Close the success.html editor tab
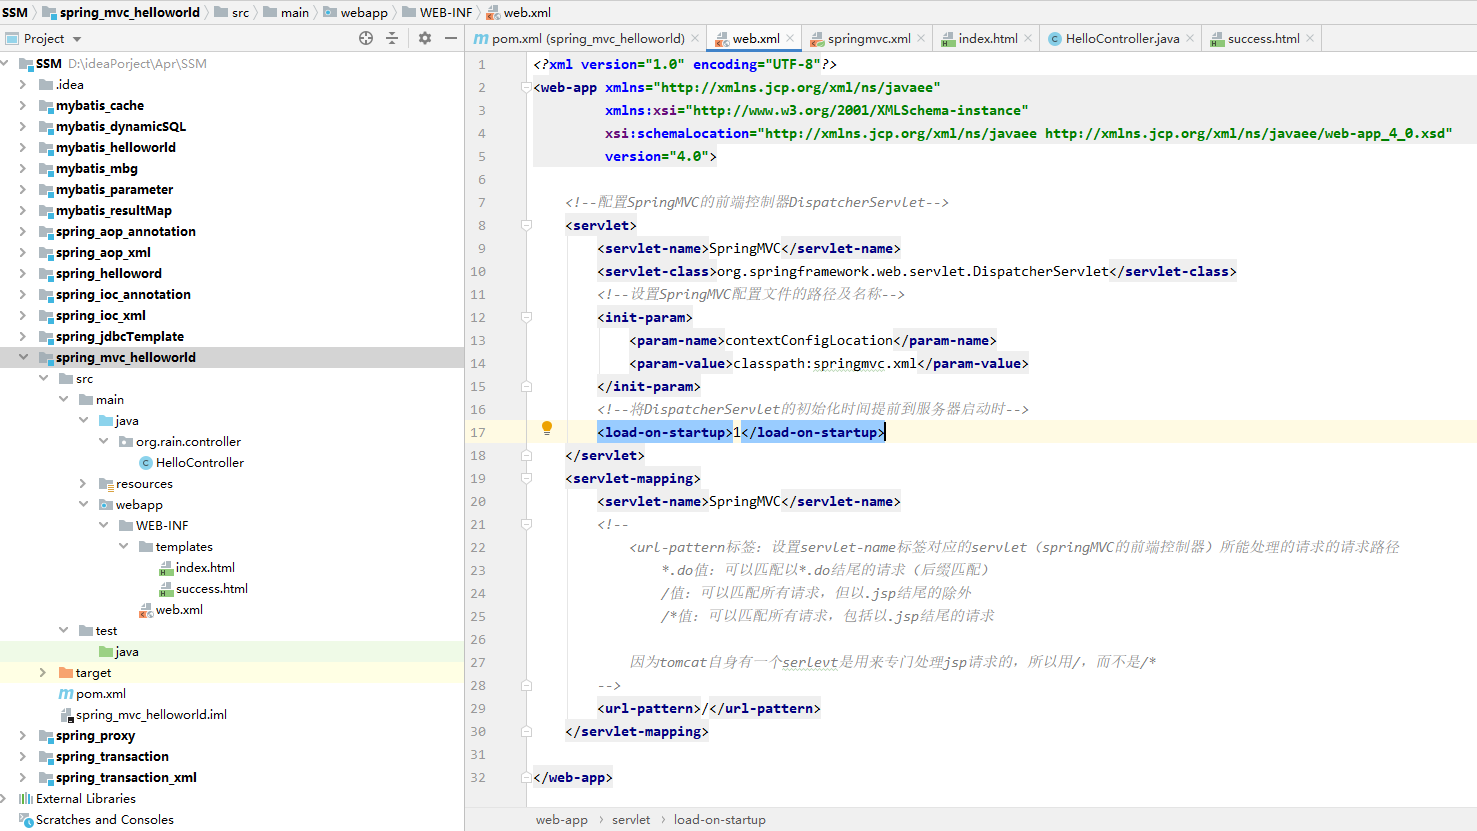This screenshot has width=1477, height=831. pyautogui.click(x=1310, y=39)
